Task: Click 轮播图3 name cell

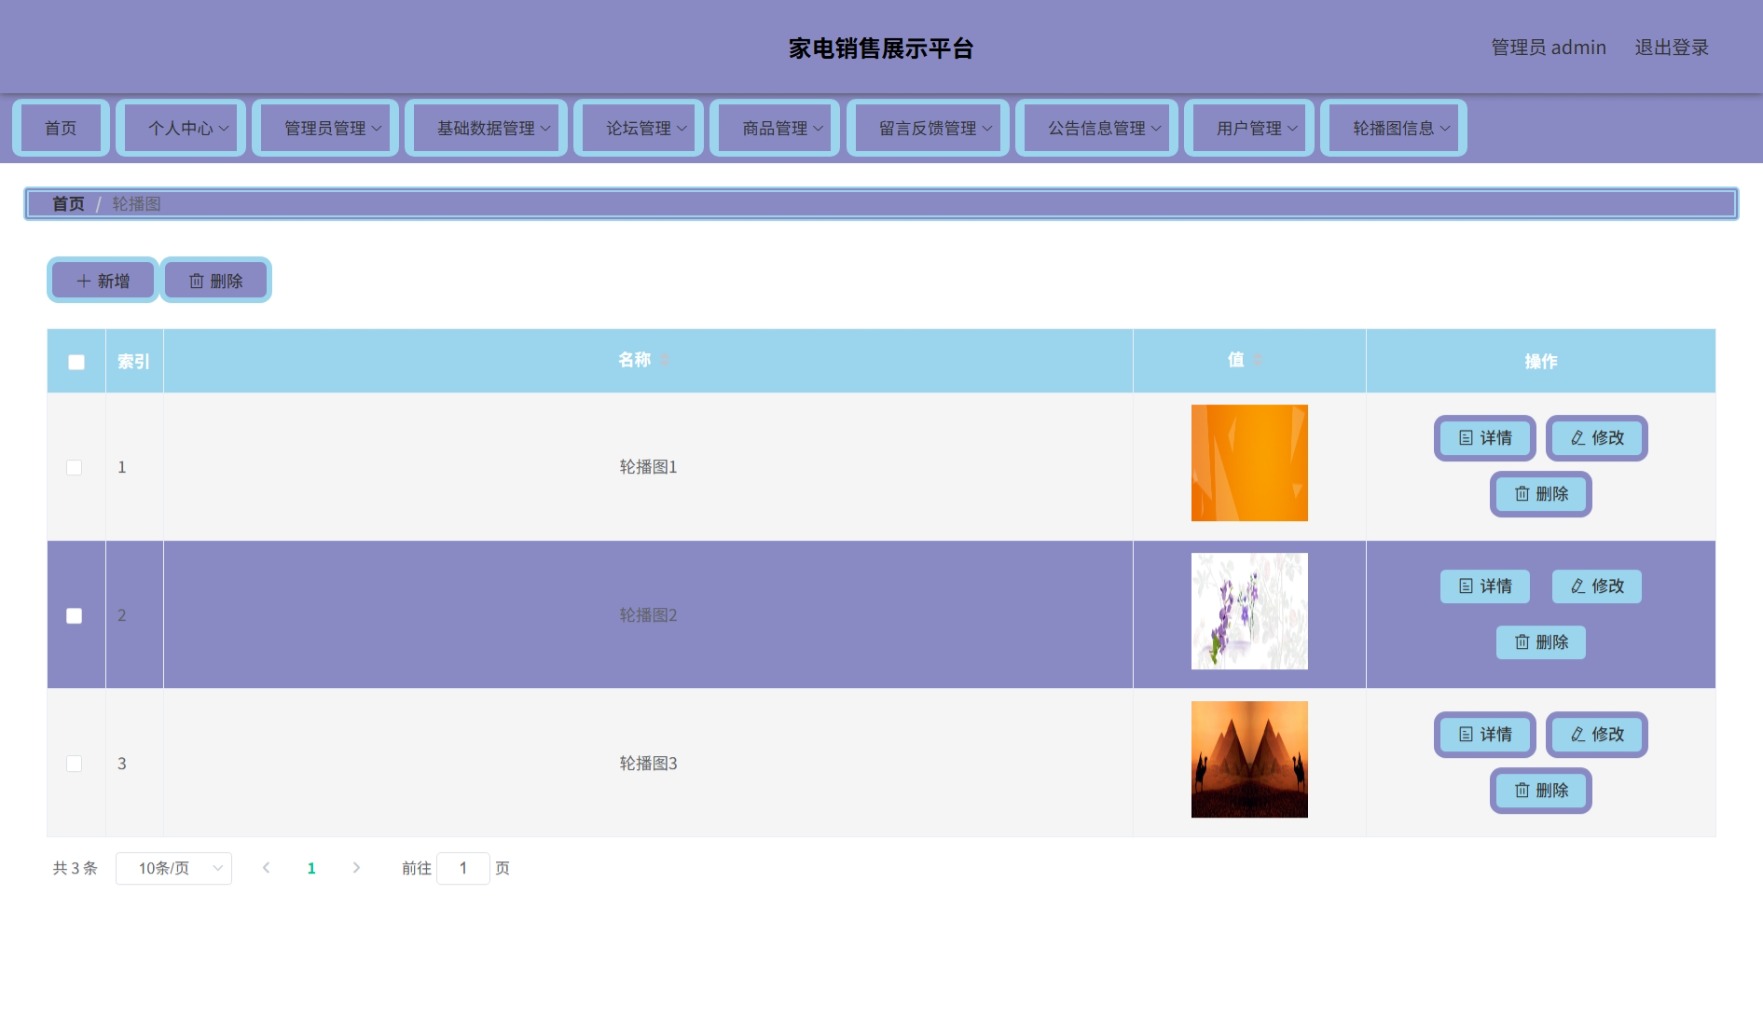Action: click(x=648, y=763)
